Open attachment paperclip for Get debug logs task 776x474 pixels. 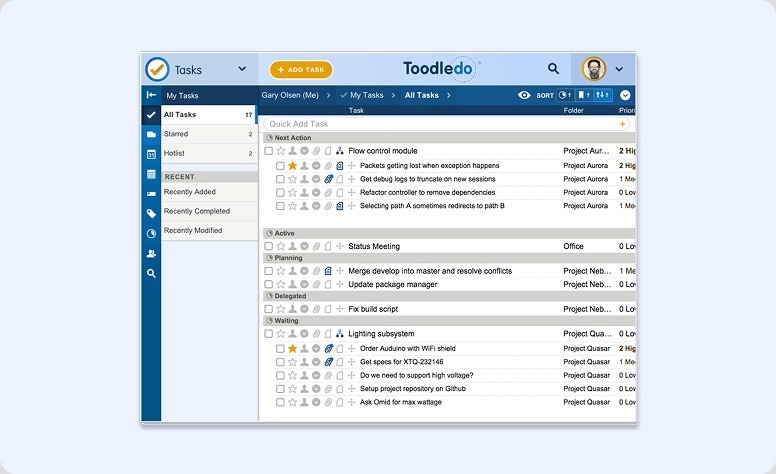[x=328, y=179]
